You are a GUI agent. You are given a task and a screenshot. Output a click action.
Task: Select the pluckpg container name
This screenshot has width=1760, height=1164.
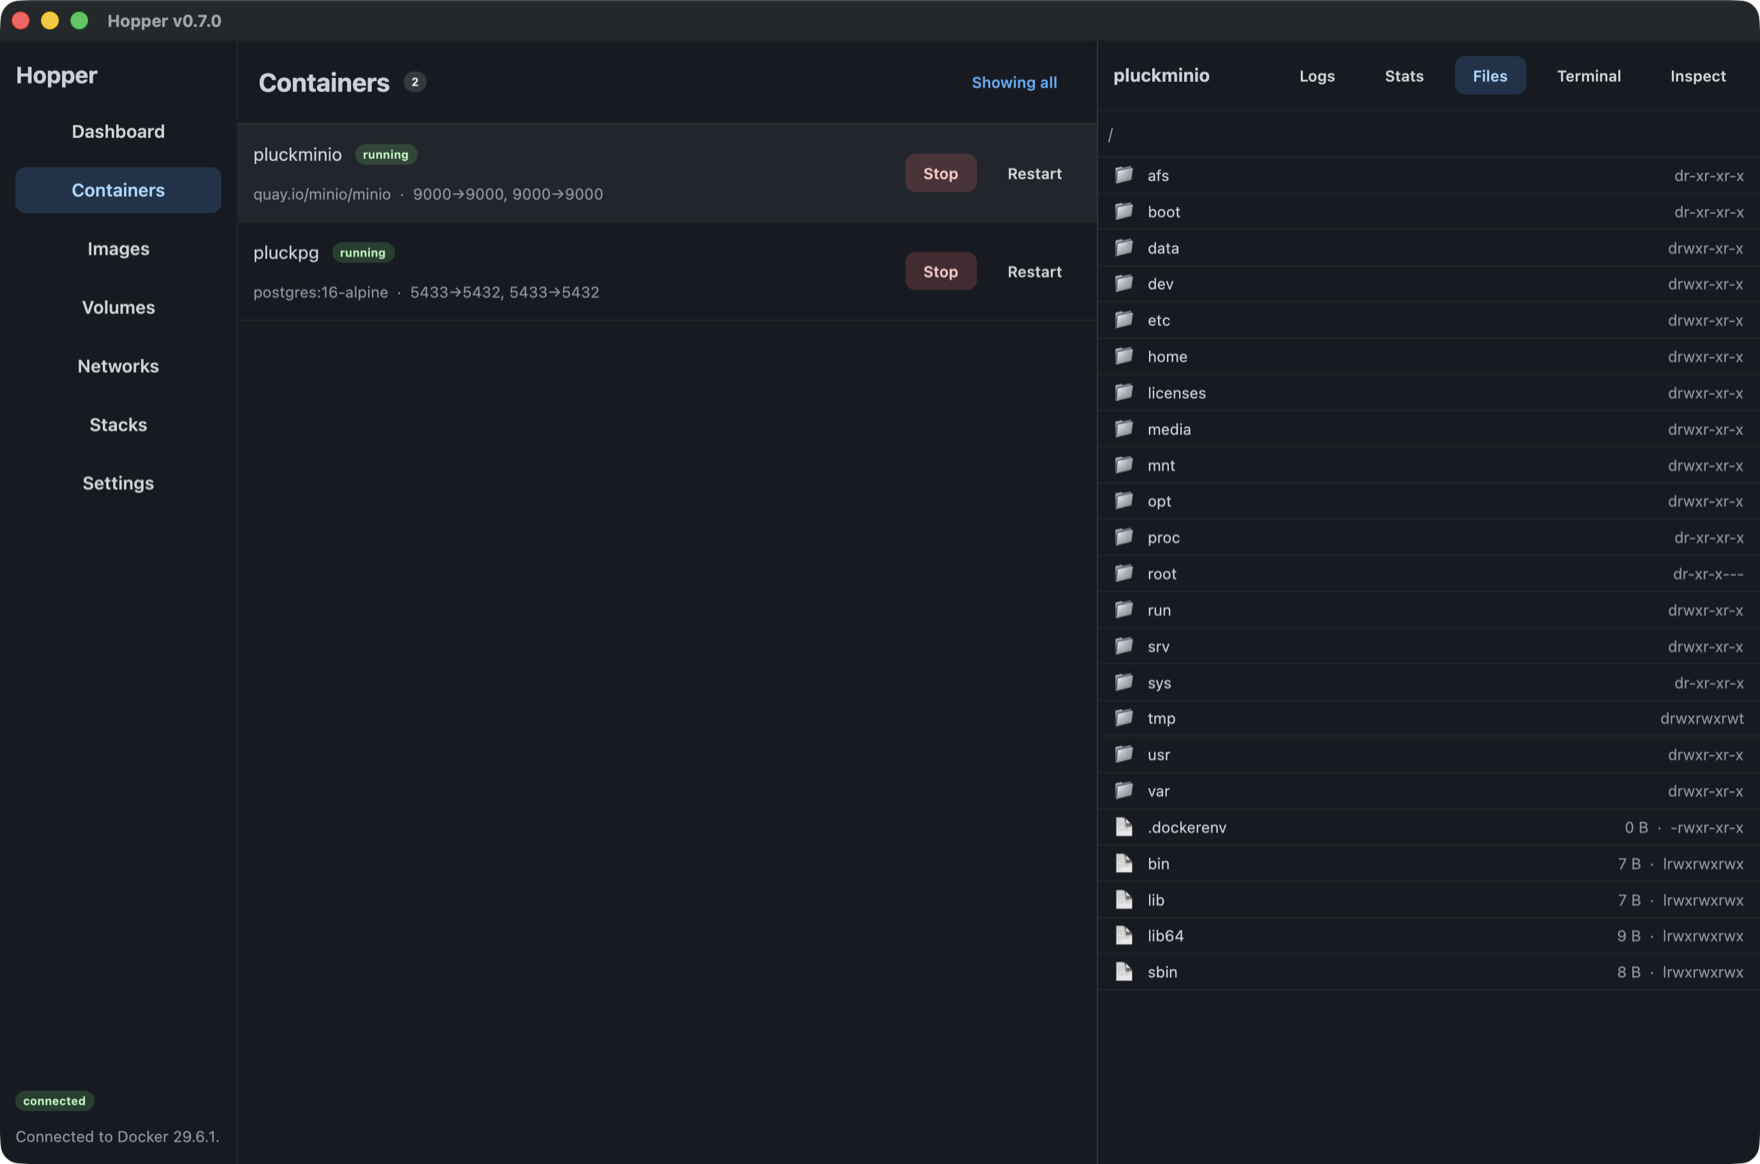(x=286, y=252)
